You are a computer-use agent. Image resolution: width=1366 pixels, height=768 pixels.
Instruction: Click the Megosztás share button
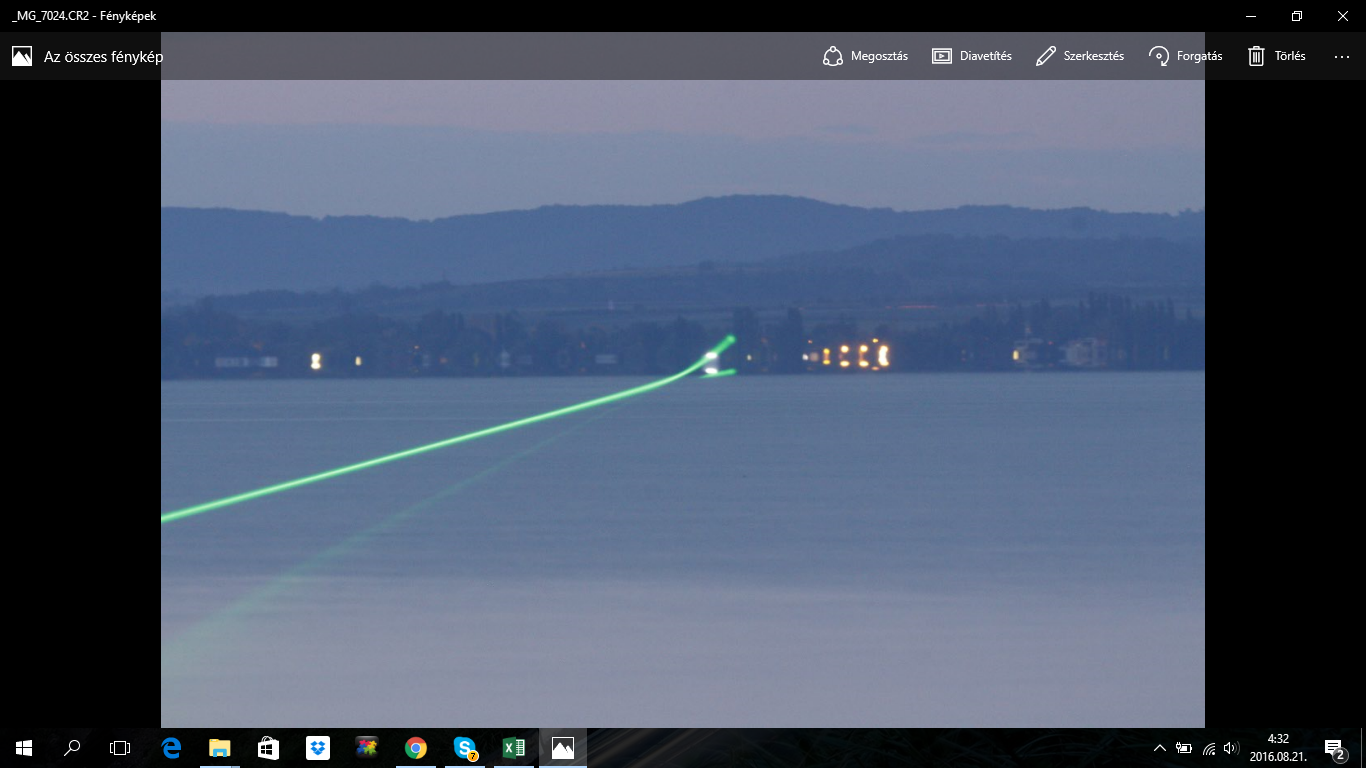coord(865,56)
